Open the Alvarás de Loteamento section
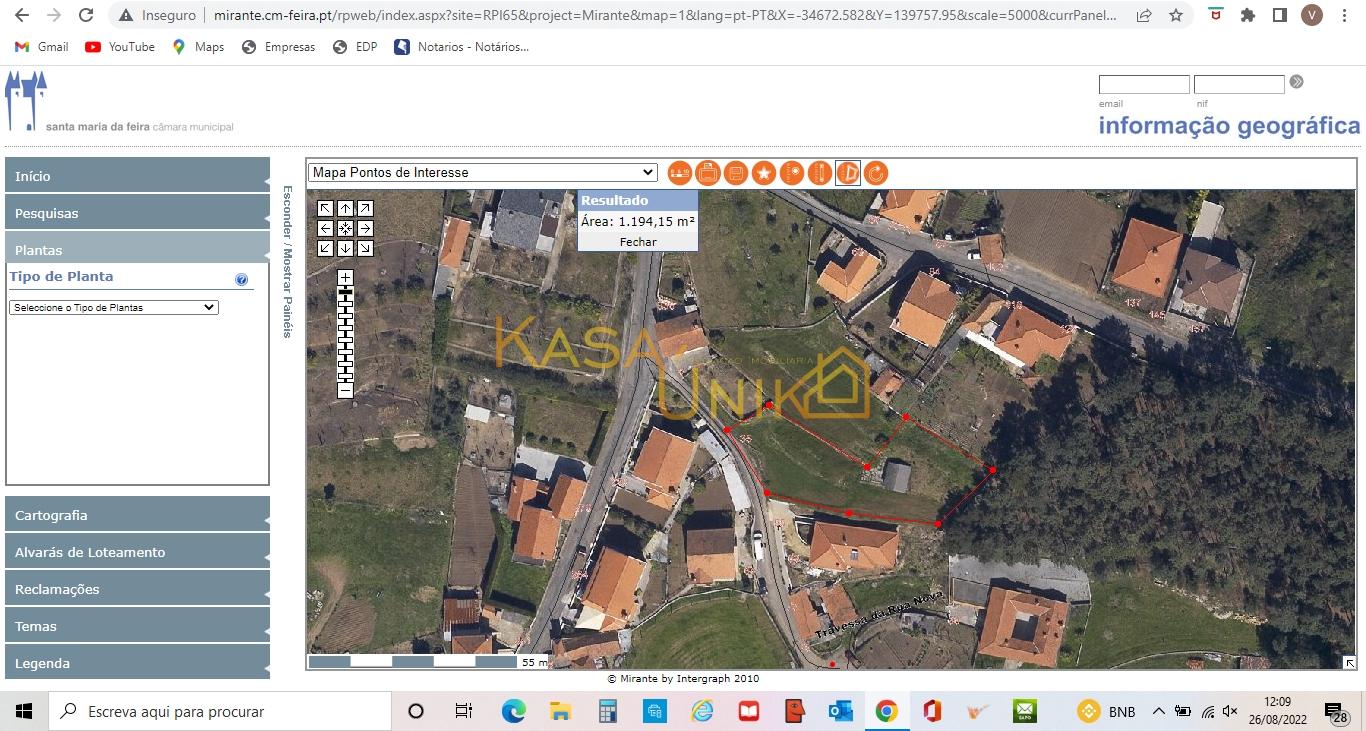The width and height of the screenshot is (1366, 731). pyautogui.click(x=137, y=552)
